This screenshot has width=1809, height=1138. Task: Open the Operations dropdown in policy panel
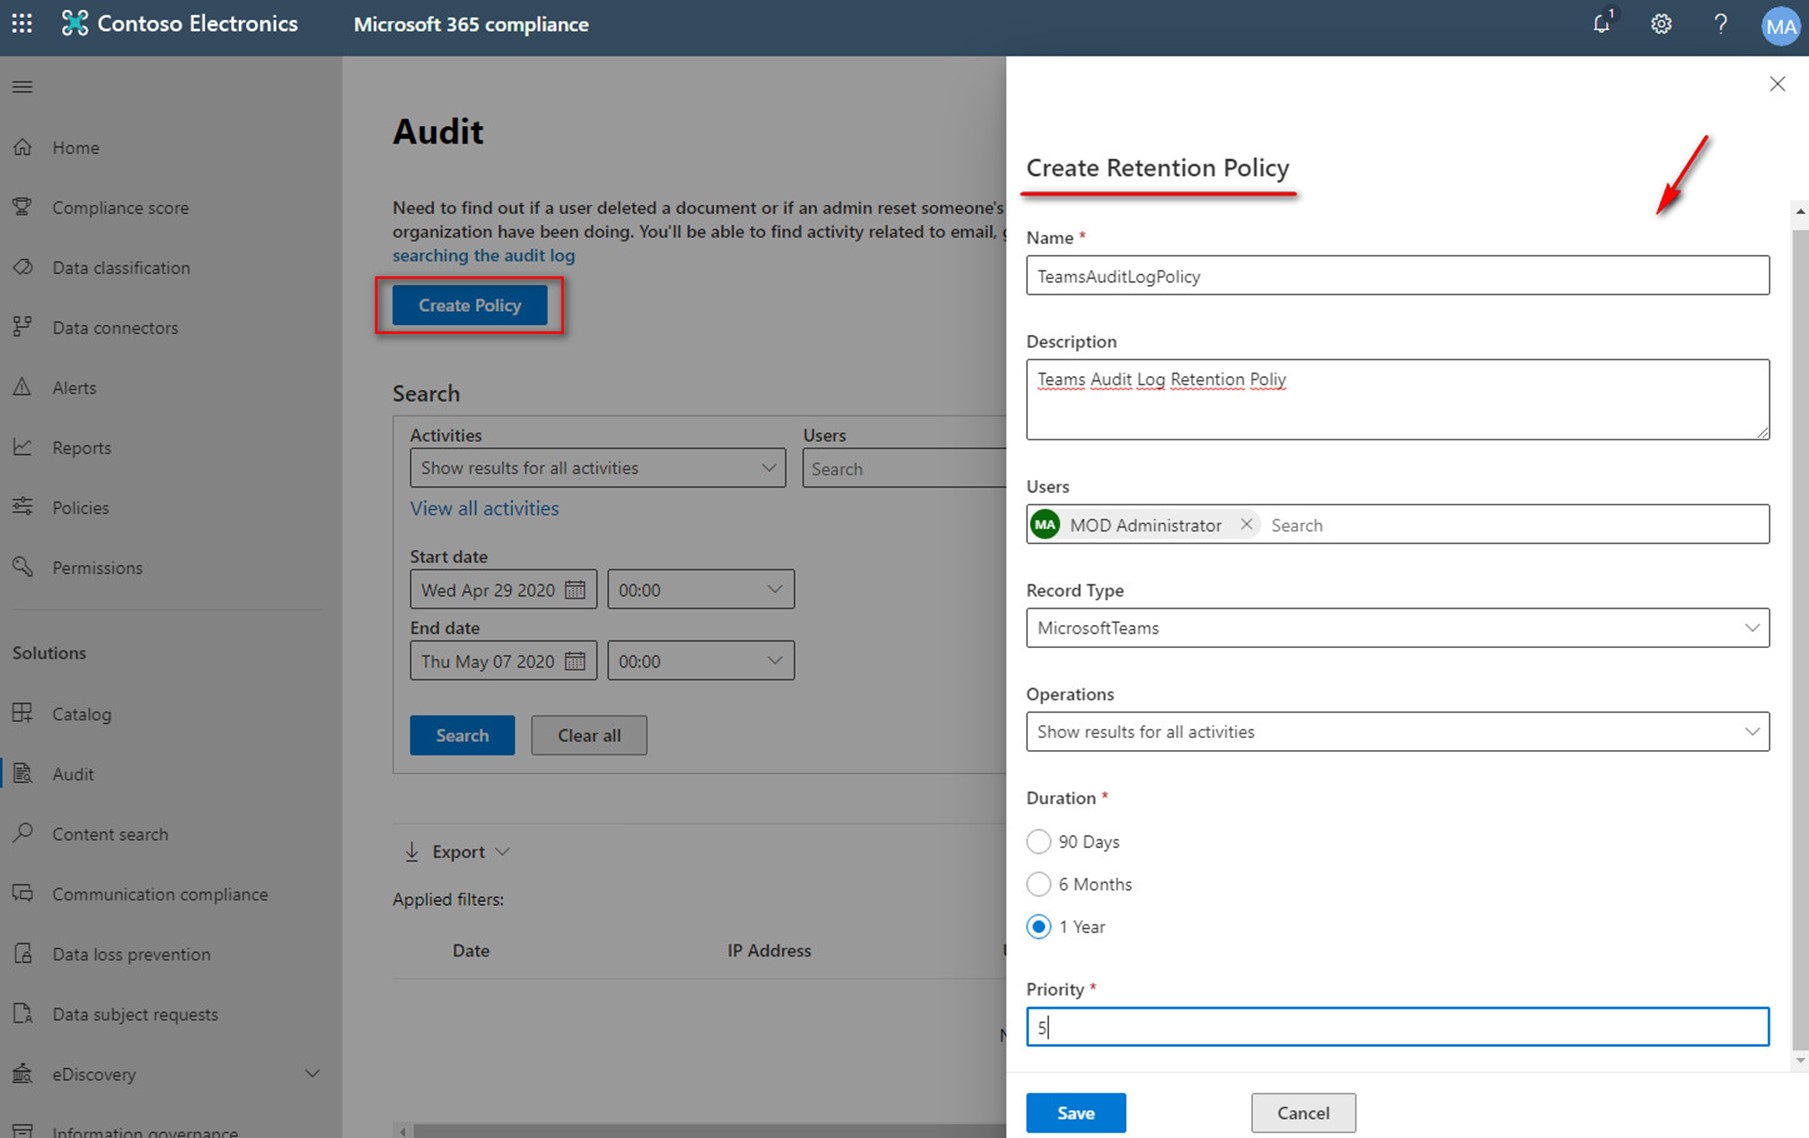click(x=1397, y=732)
